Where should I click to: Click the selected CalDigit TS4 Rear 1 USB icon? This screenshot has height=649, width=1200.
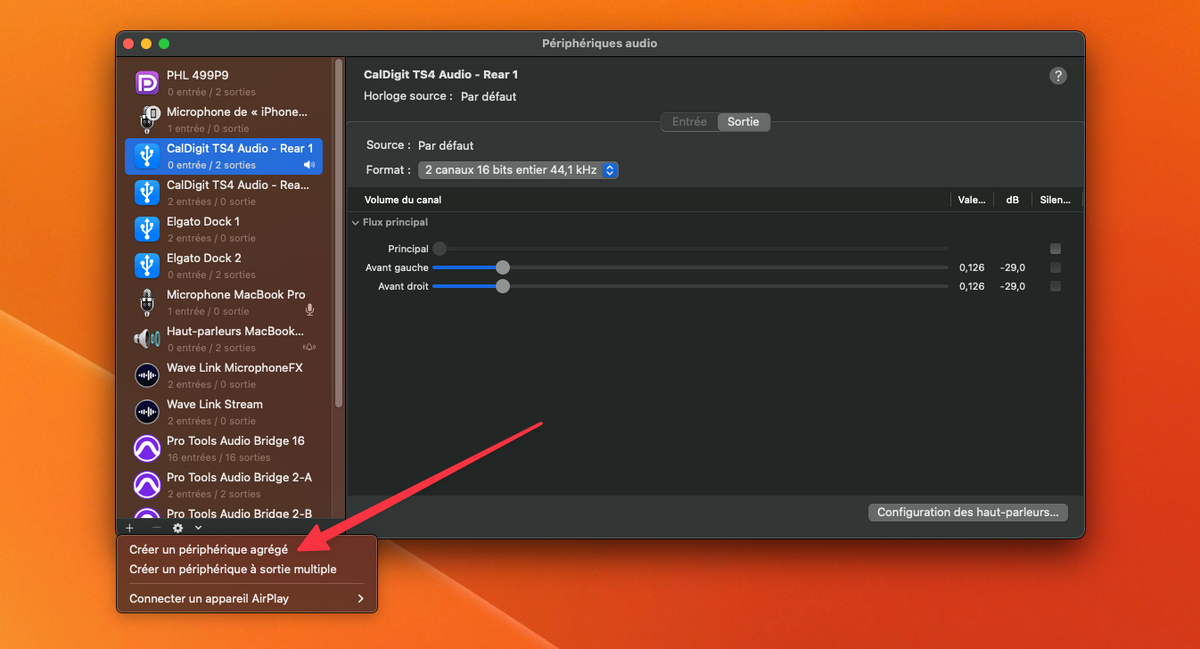(x=147, y=156)
